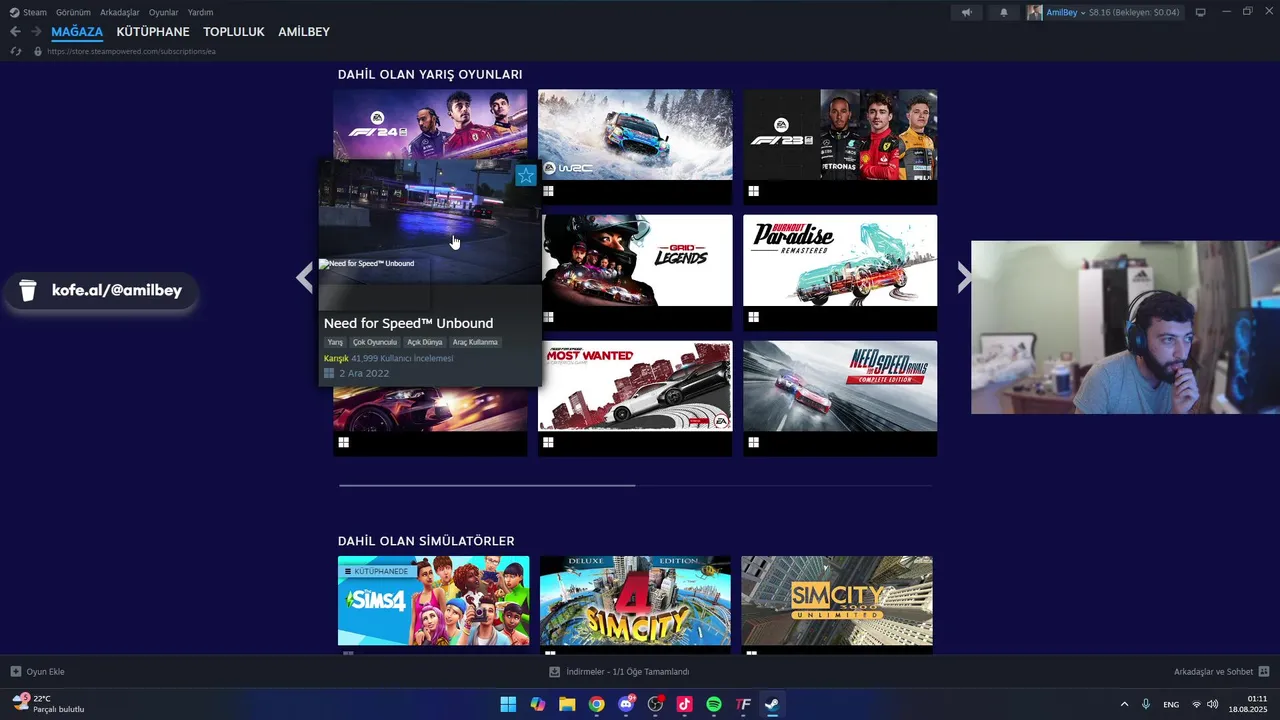Select the Çok Oyunculu tag
Screen dimensions: 1280x720
click(375, 342)
